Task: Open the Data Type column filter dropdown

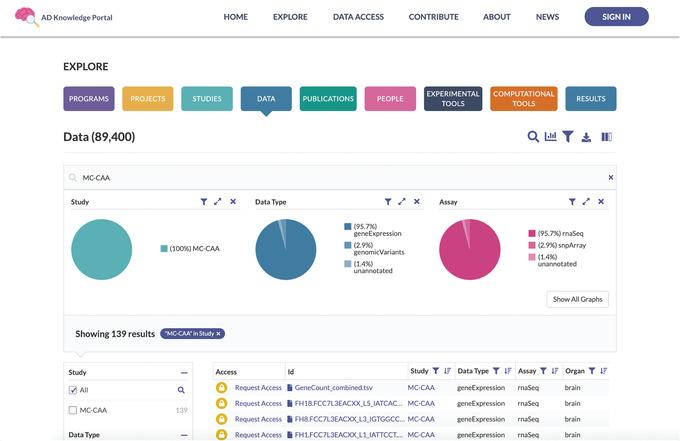Action: pyautogui.click(x=496, y=371)
